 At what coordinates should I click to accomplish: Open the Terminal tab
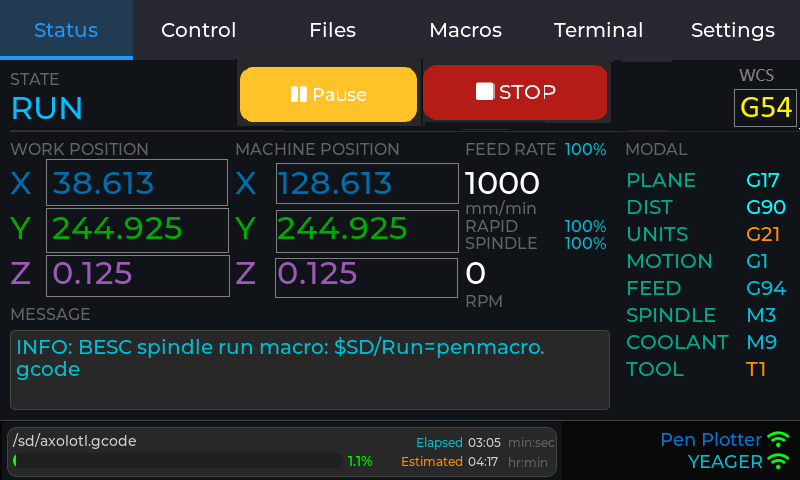[x=598, y=30]
